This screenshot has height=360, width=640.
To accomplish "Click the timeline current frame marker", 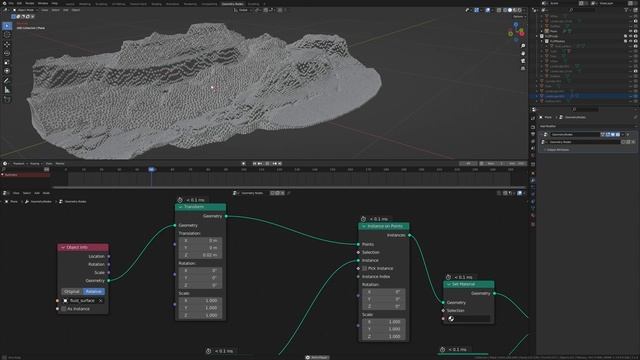I will click(x=151, y=169).
